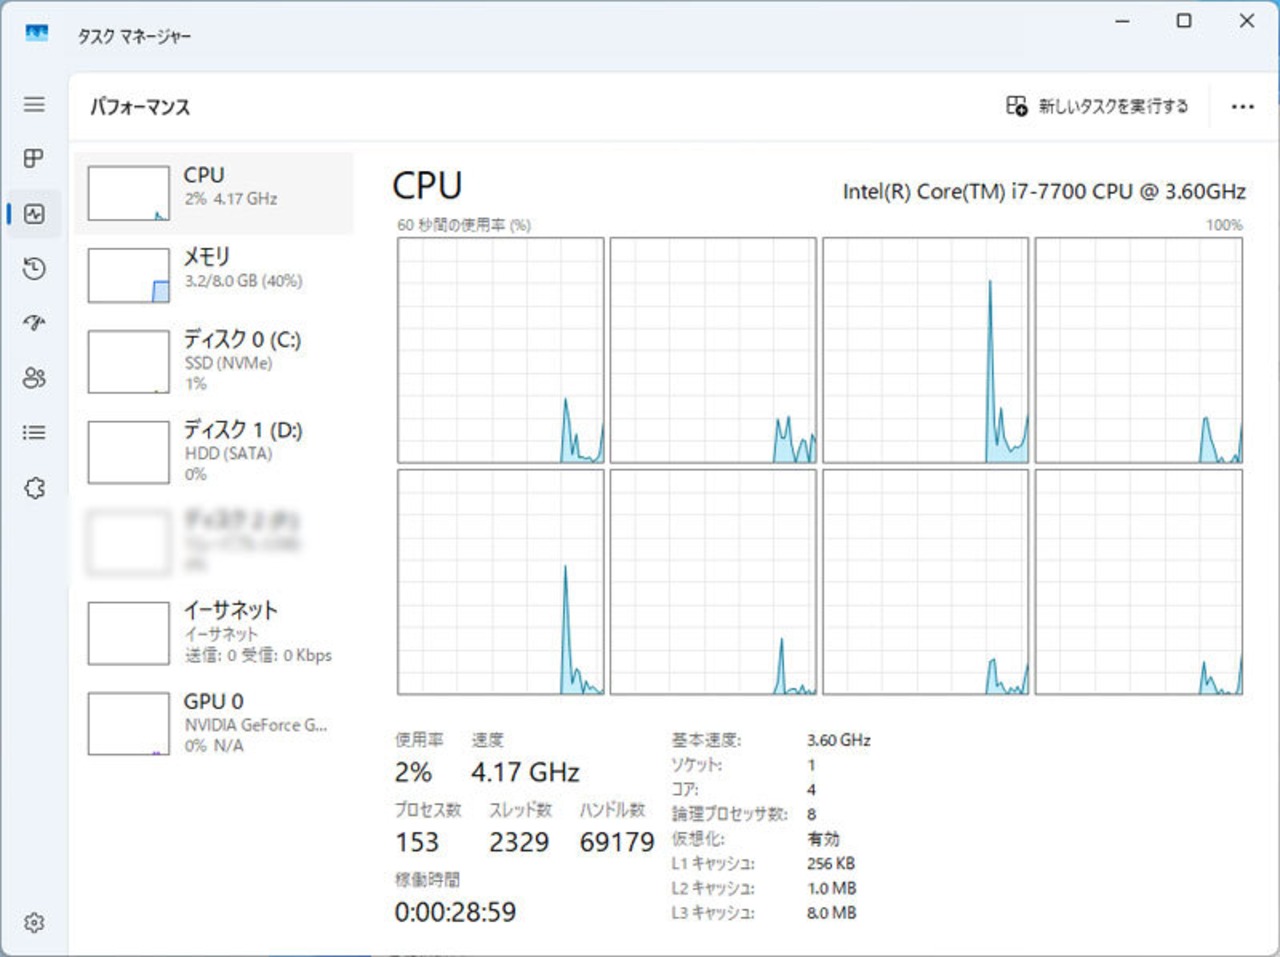Select the メモリ performance item
The image size is (1280, 957).
click(x=214, y=274)
